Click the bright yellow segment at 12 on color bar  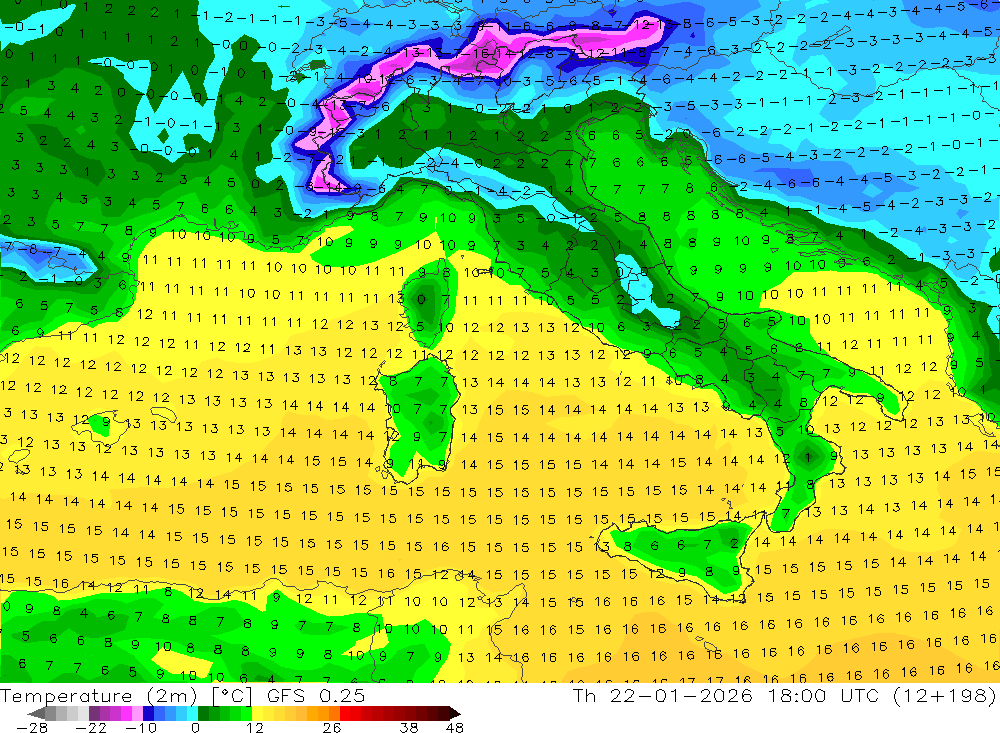pyautogui.click(x=258, y=713)
